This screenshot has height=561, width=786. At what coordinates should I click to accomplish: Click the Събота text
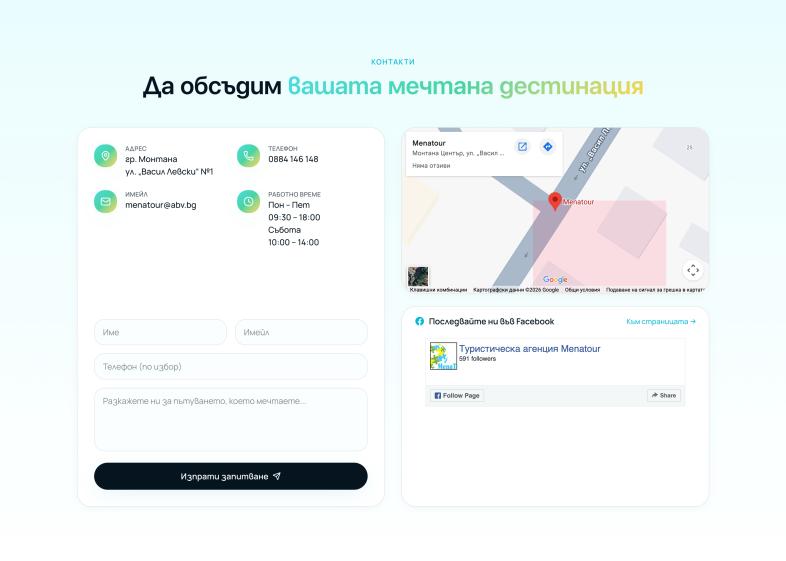[x=284, y=230]
